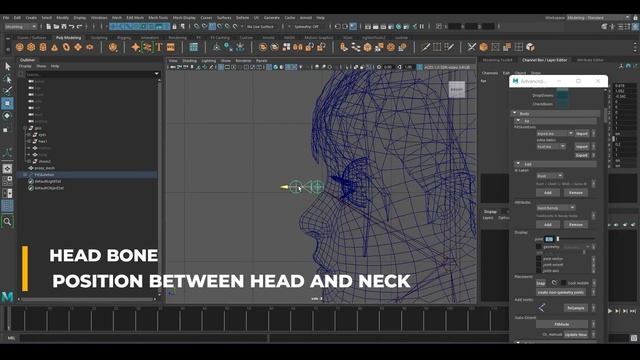
Task: Create a polygon cube from the shelf
Action: click(31, 47)
